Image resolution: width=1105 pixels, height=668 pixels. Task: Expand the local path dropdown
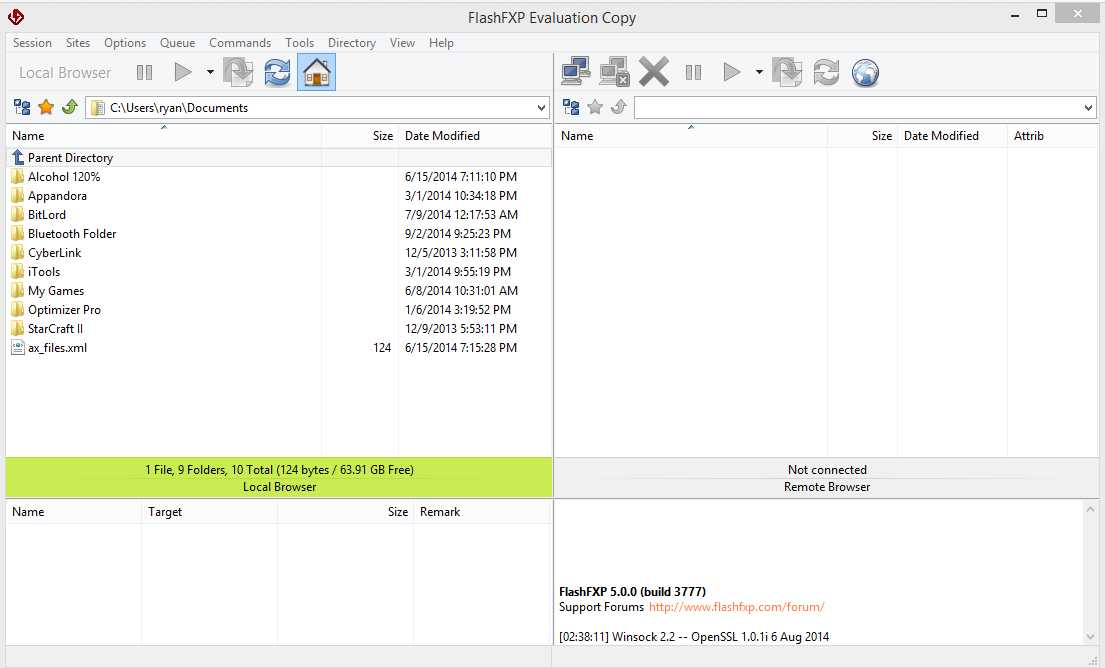(541, 108)
